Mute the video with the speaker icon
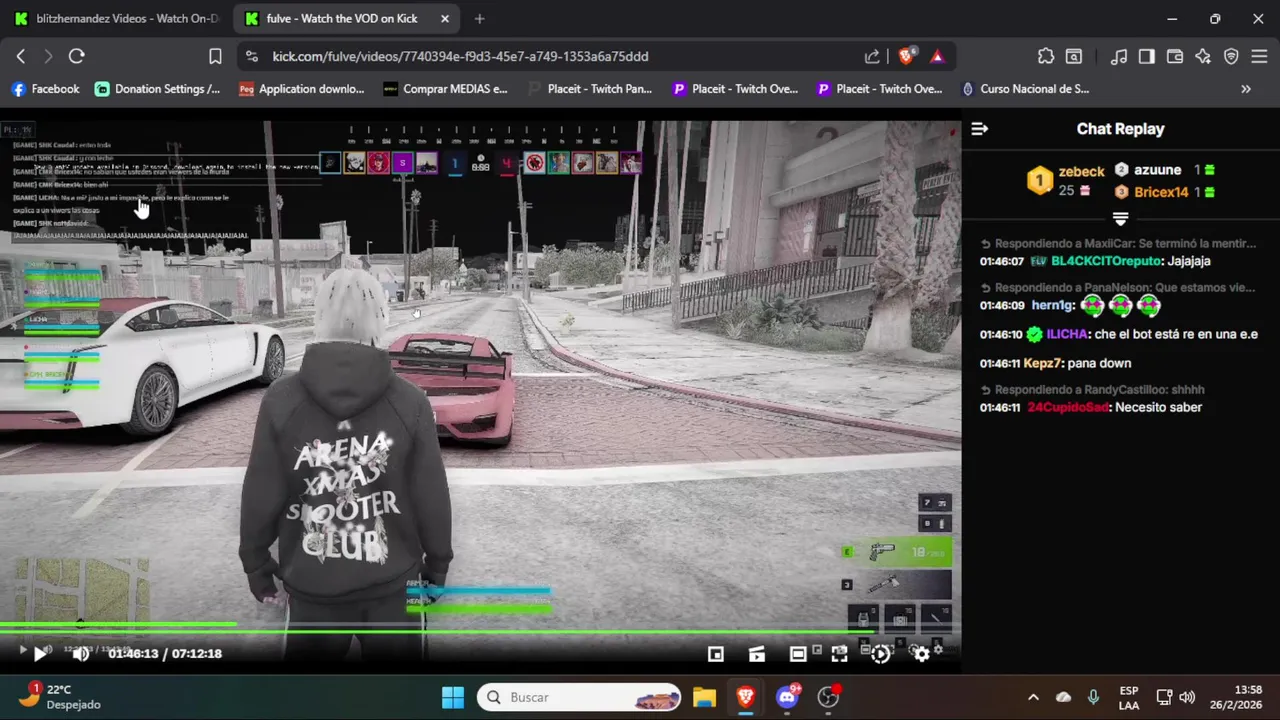 click(81, 653)
